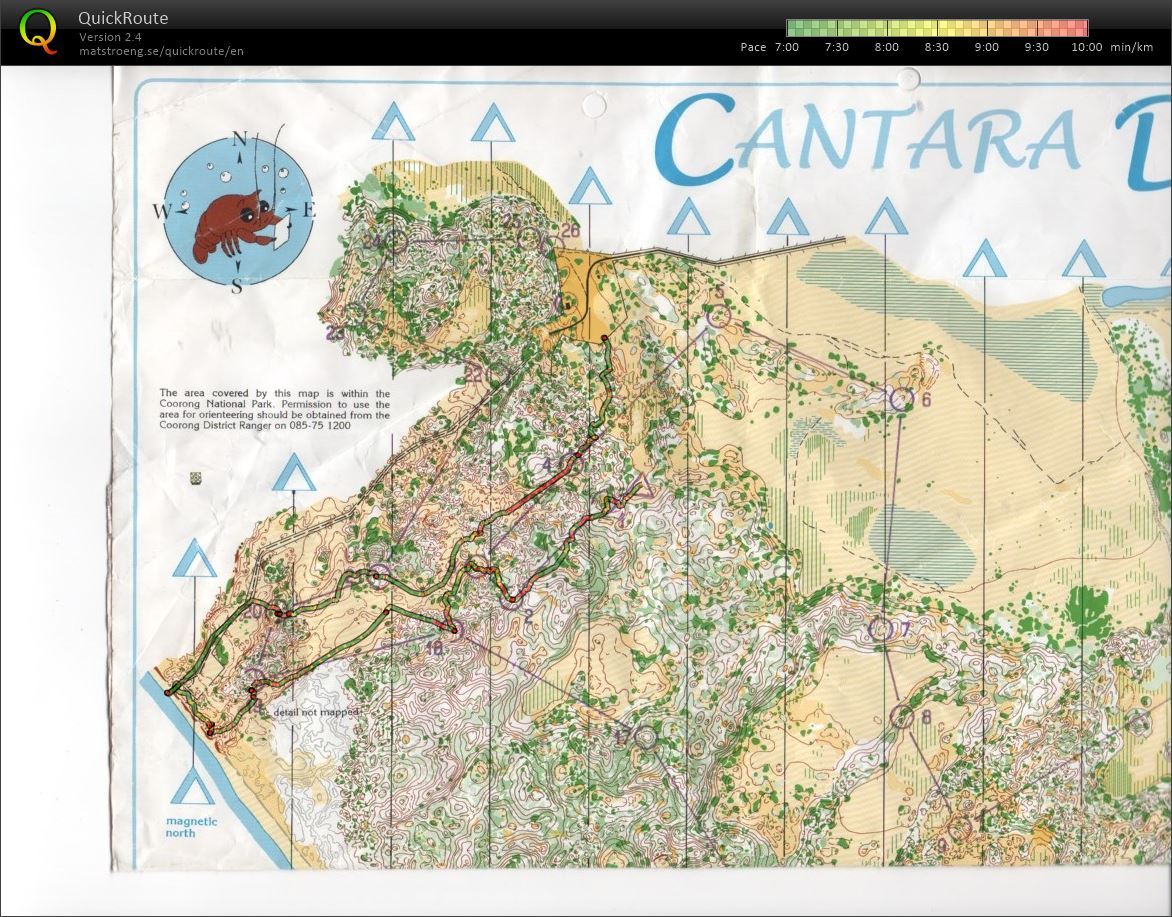Click the lobster compass rose emblem
This screenshot has width=1172, height=917.
pos(238,211)
